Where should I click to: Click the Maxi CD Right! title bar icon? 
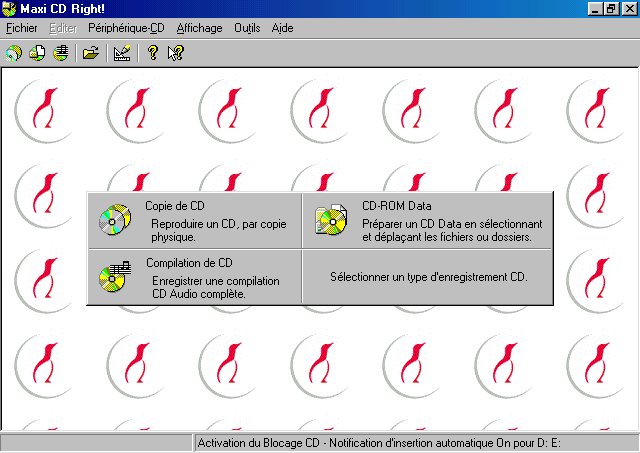coord(9,9)
